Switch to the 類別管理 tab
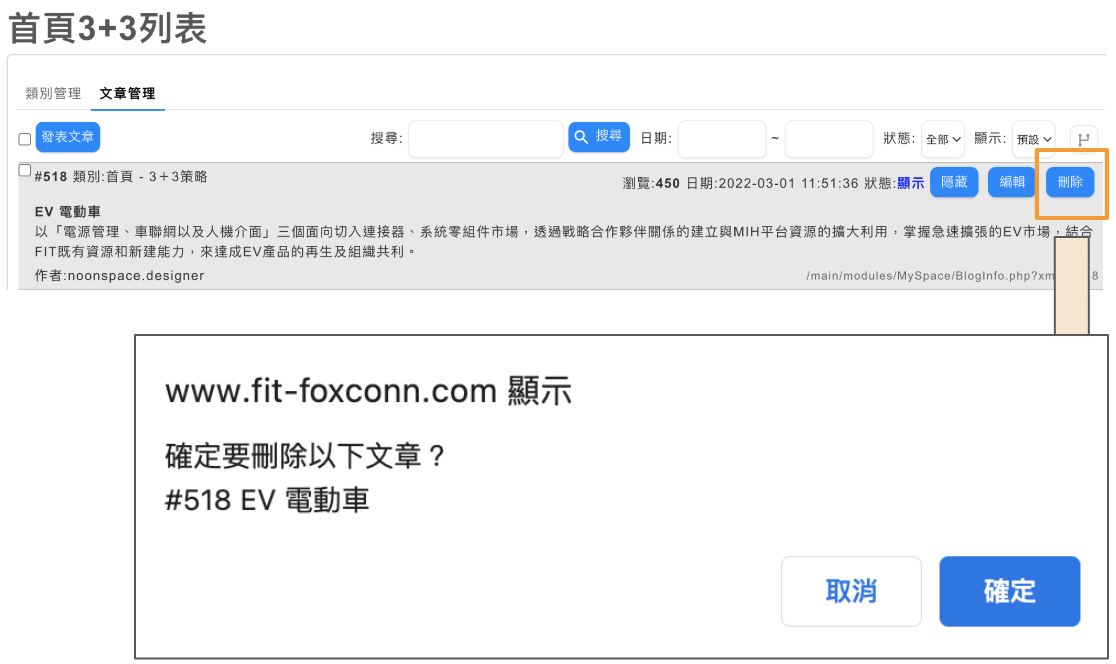The image size is (1116, 664). pyautogui.click(x=53, y=93)
